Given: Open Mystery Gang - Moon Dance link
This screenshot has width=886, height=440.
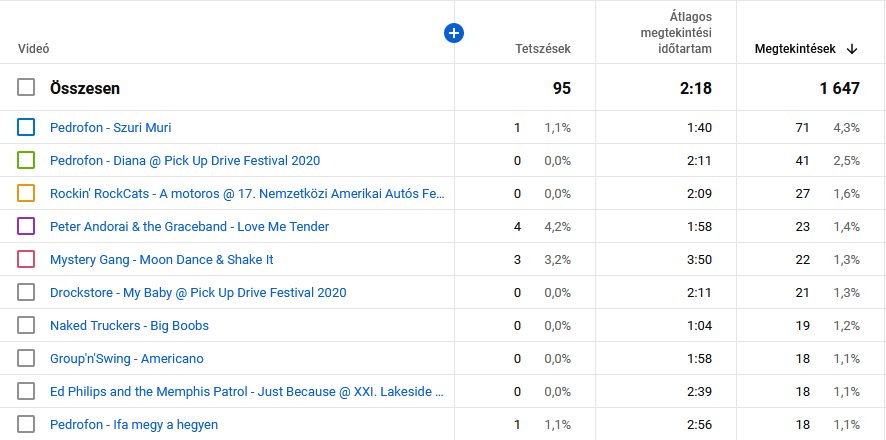Looking at the screenshot, I should [x=161, y=260].
